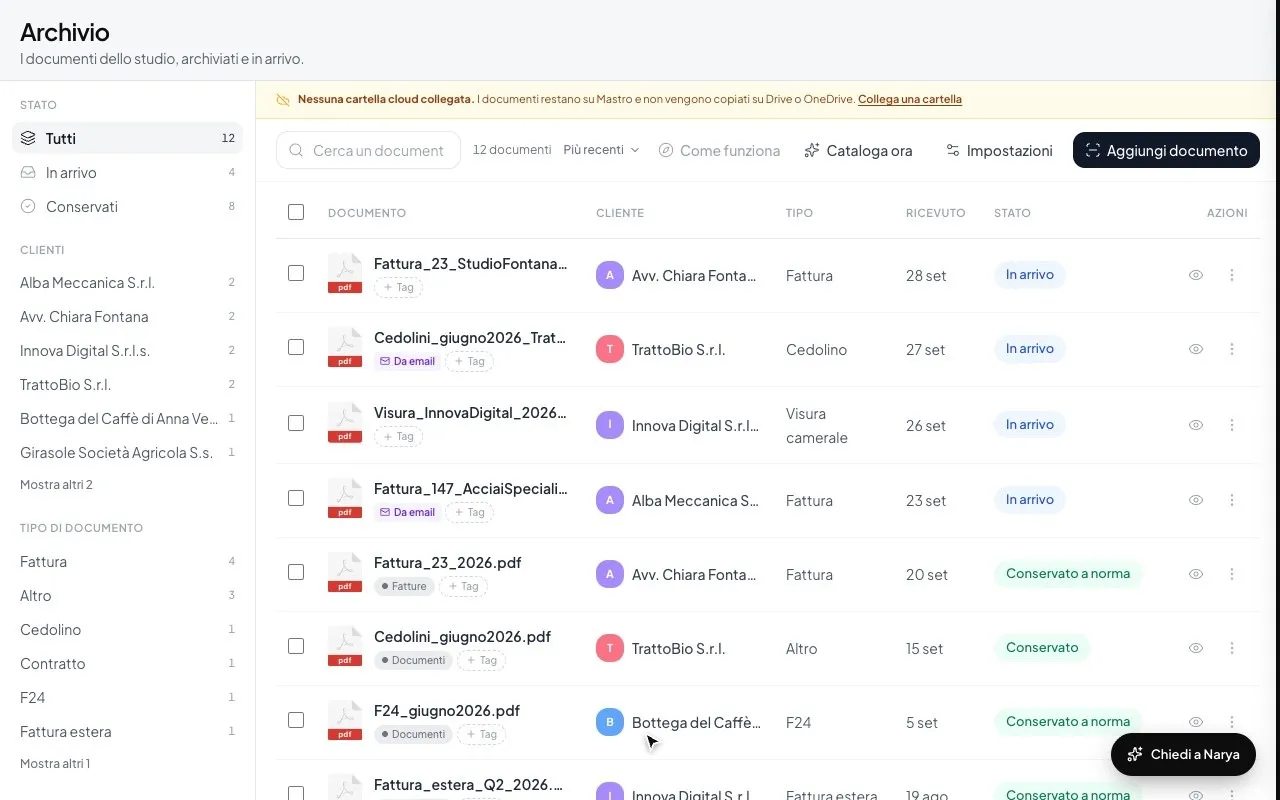
Task: Click the Aggiungi documento button
Action: [1166, 150]
